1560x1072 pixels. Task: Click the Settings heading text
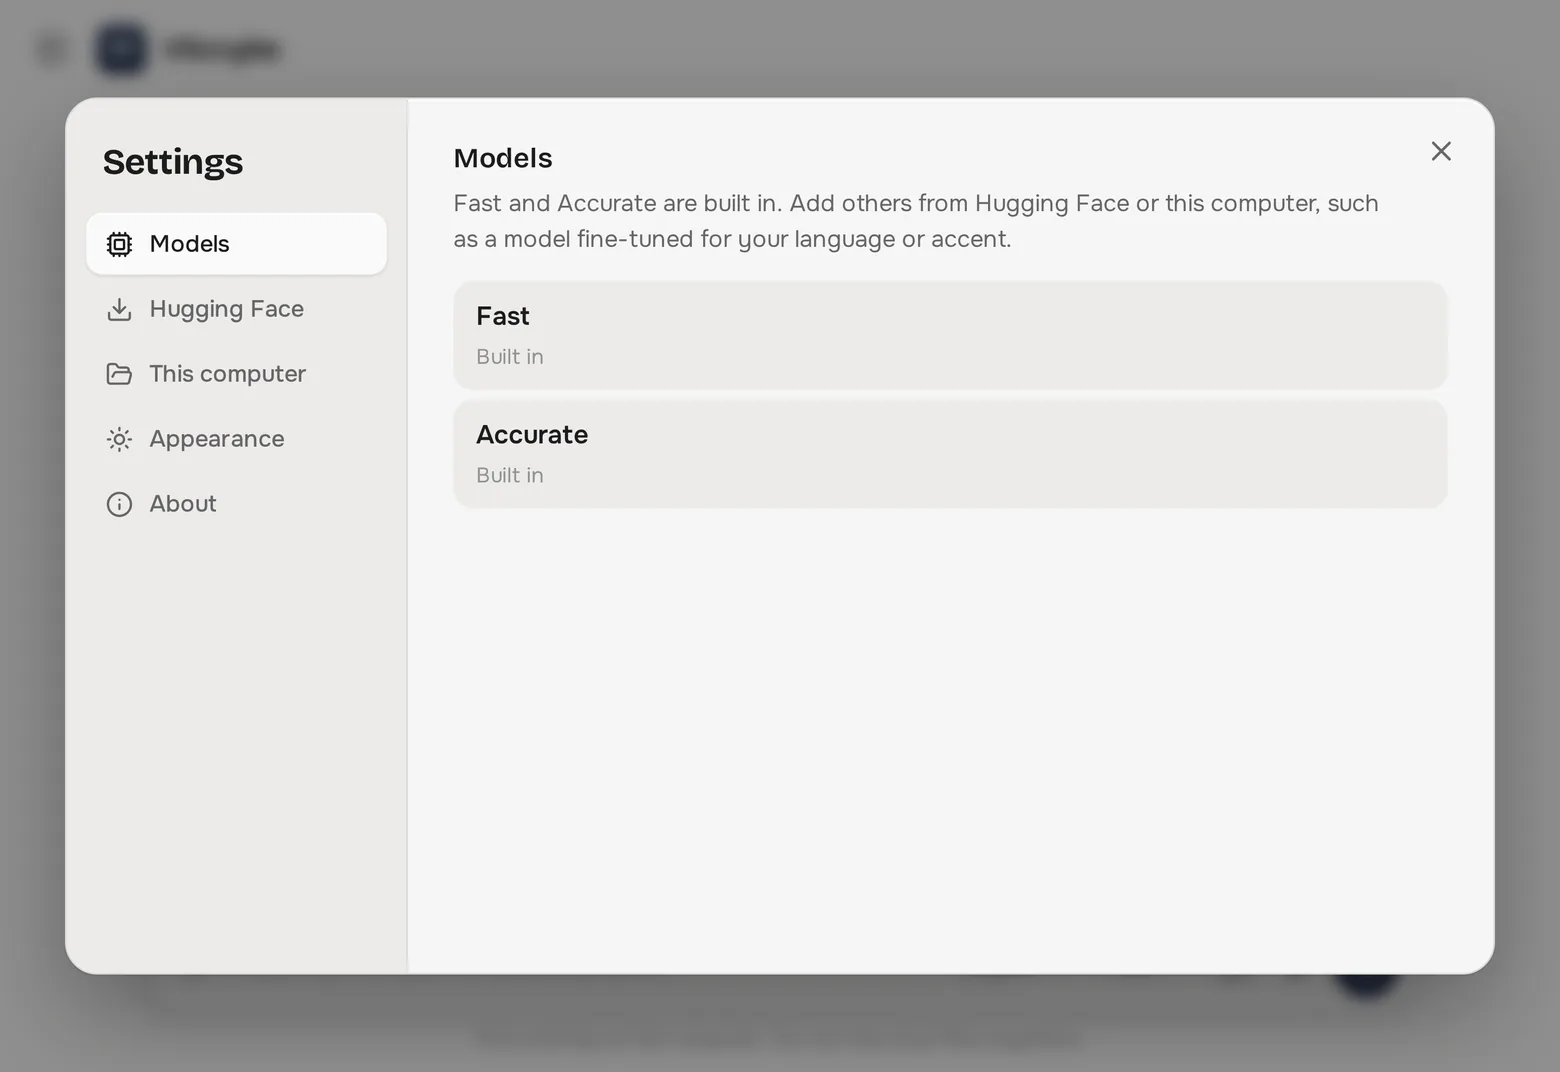(173, 162)
